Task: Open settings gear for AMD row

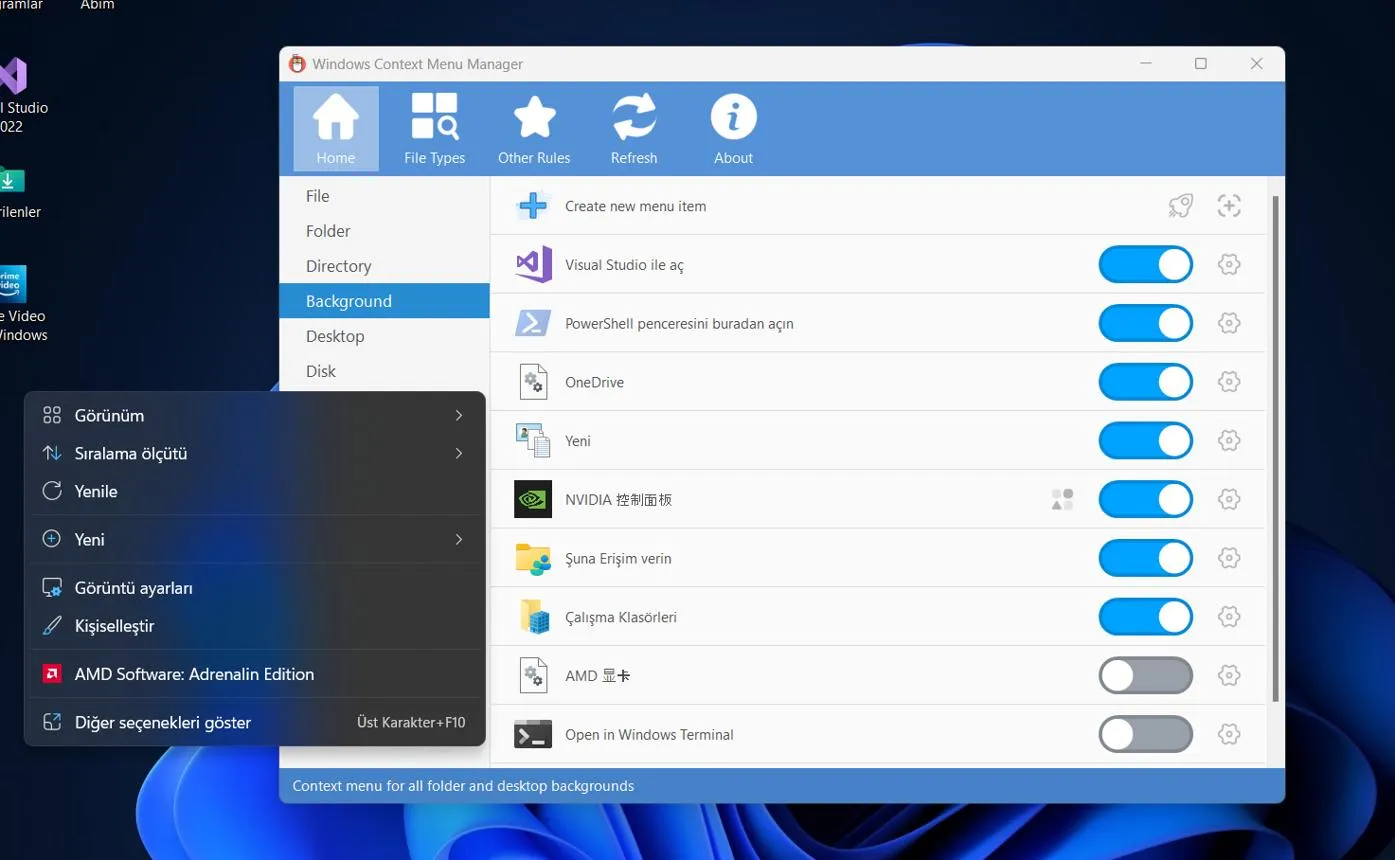Action: (x=1229, y=676)
